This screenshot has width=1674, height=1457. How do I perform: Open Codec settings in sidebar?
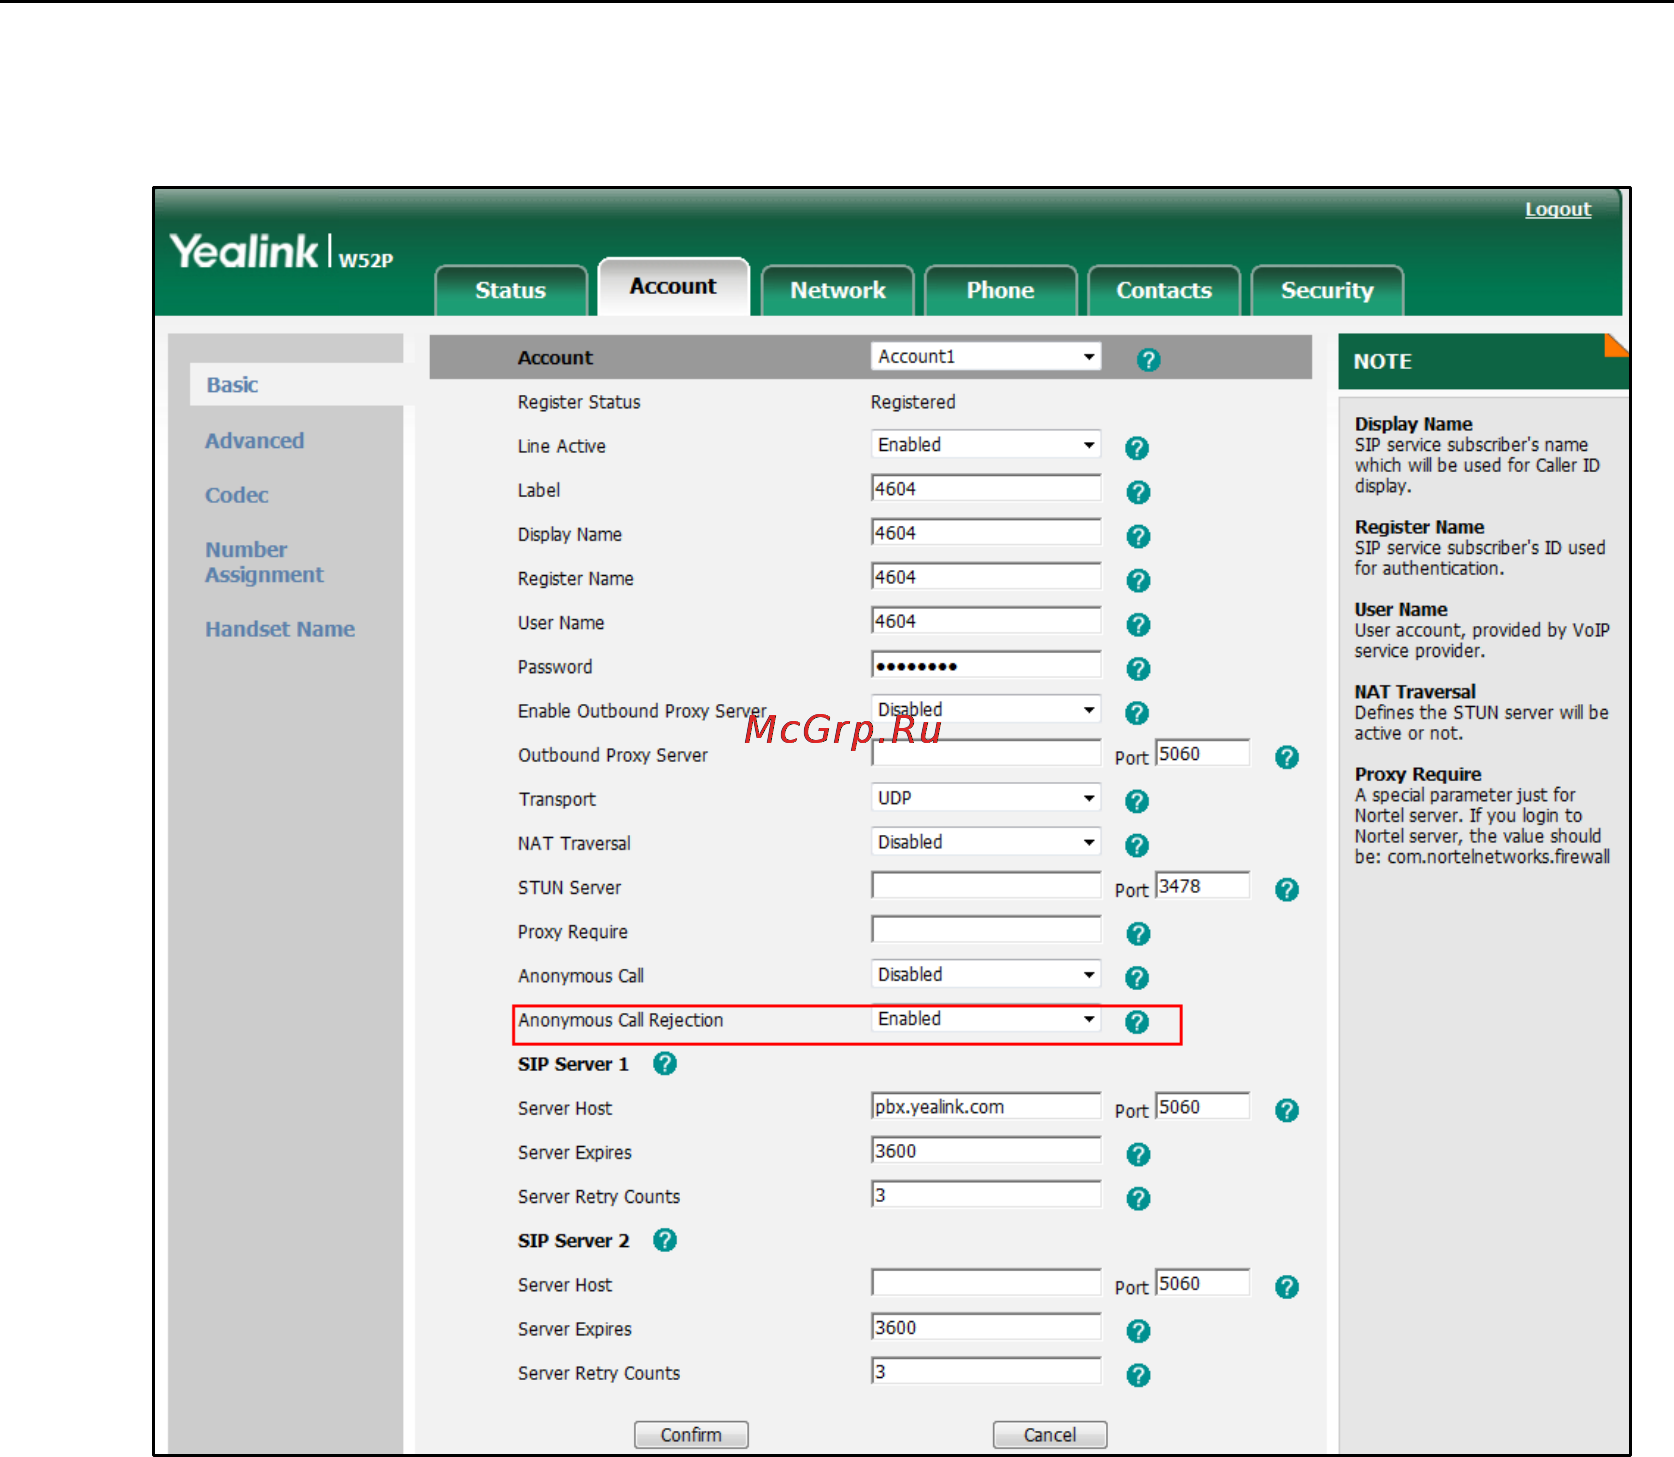(x=237, y=495)
